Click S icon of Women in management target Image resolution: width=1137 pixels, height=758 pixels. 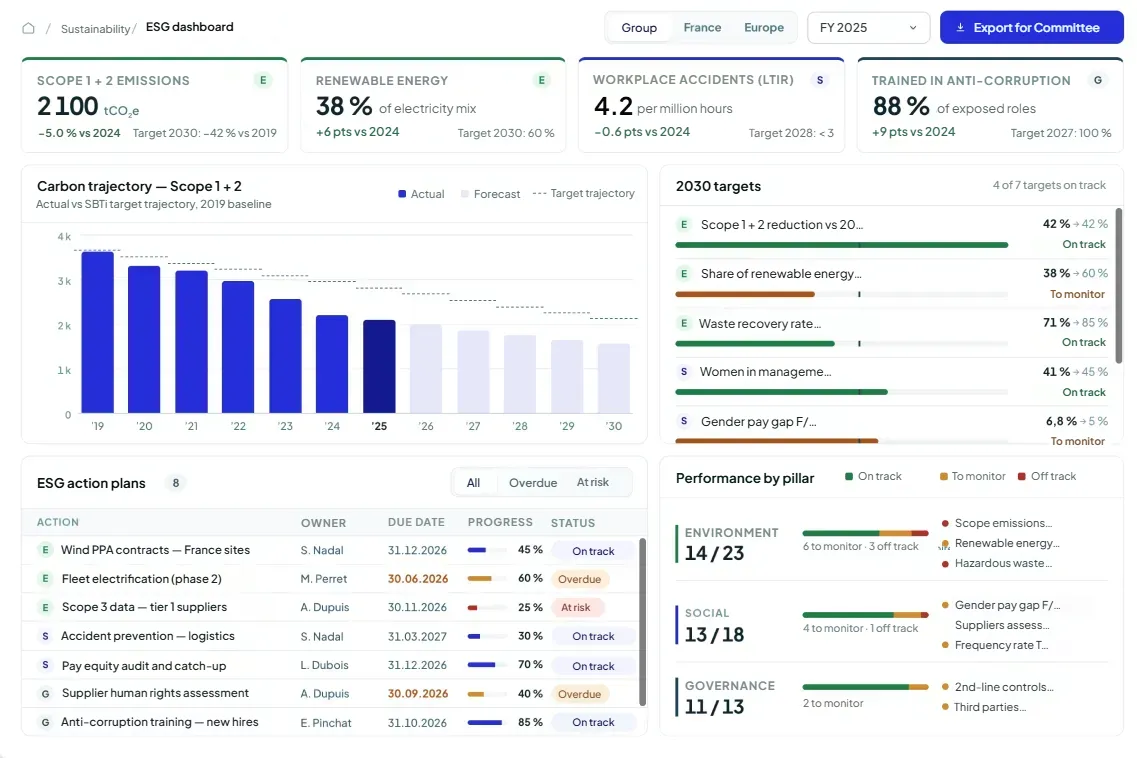point(683,371)
